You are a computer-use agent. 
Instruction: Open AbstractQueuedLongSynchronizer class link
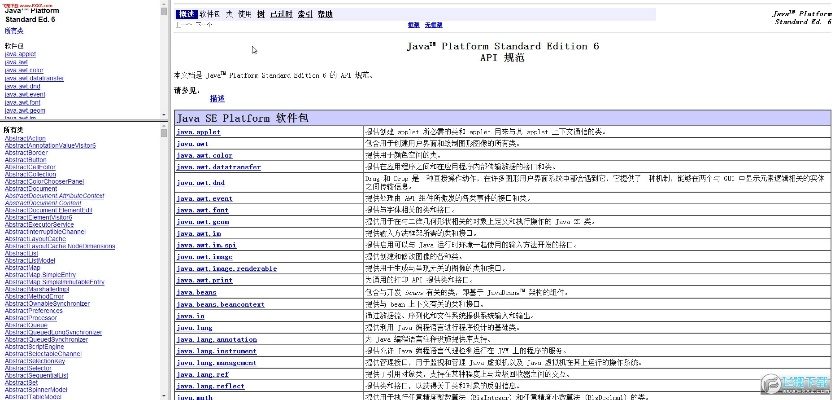click(x=53, y=332)
